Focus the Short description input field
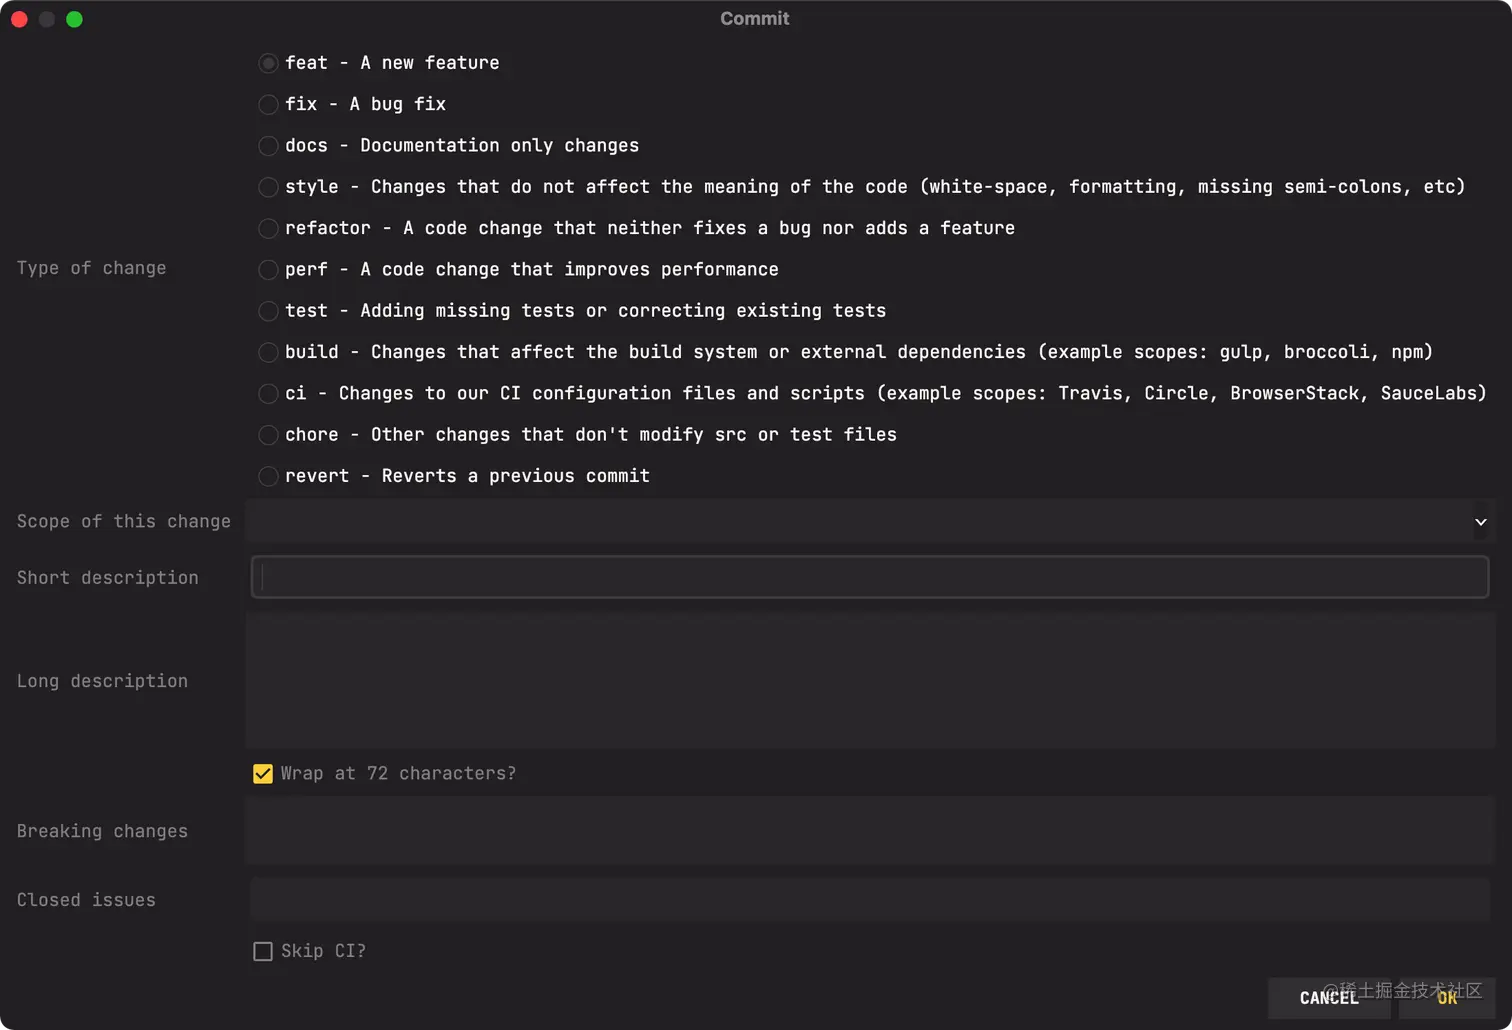1512x1030 pixels. [x=870, y=577]
